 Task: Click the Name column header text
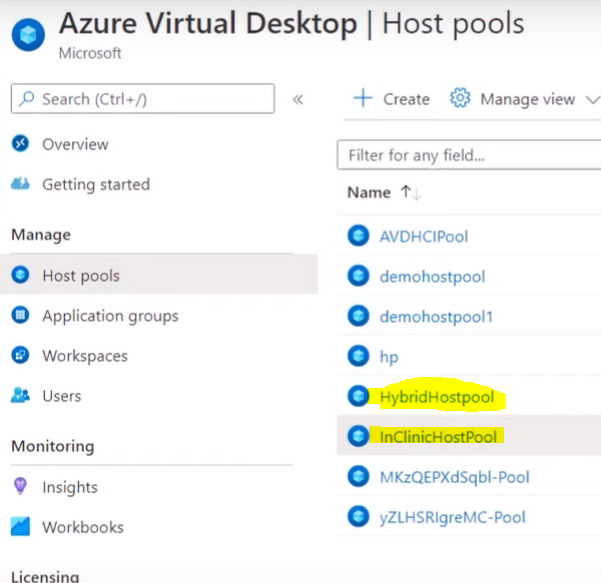coord(369,192)
